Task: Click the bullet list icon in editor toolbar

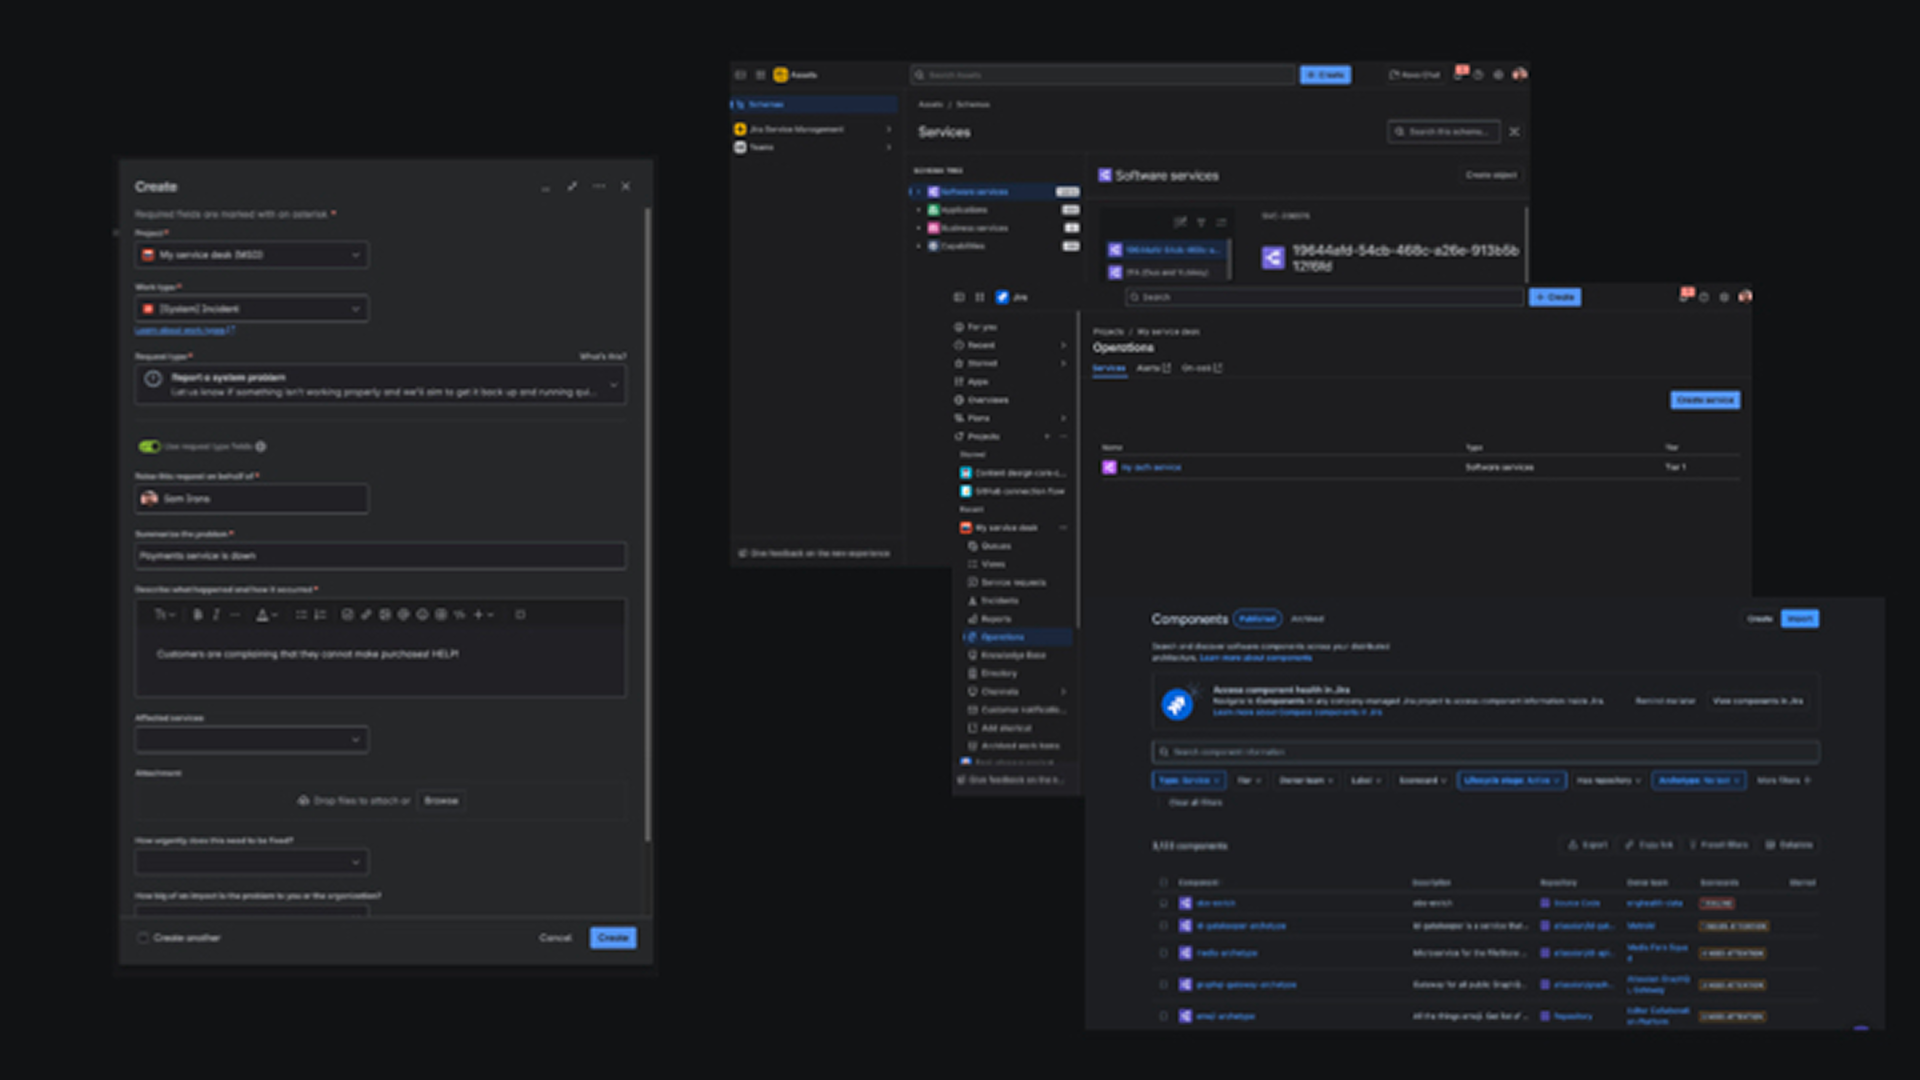Action: [x=300, y=615]
